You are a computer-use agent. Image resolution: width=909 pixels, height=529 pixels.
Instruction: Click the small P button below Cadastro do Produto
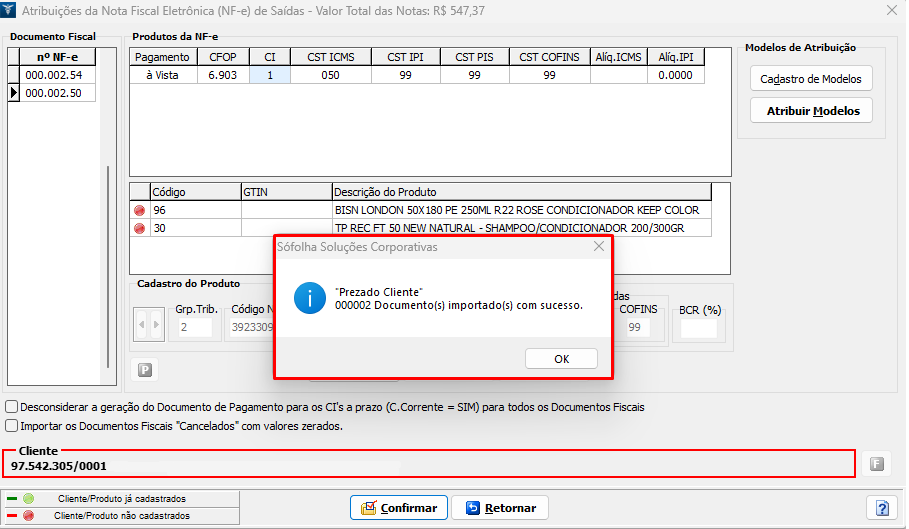tap(144, 370)
